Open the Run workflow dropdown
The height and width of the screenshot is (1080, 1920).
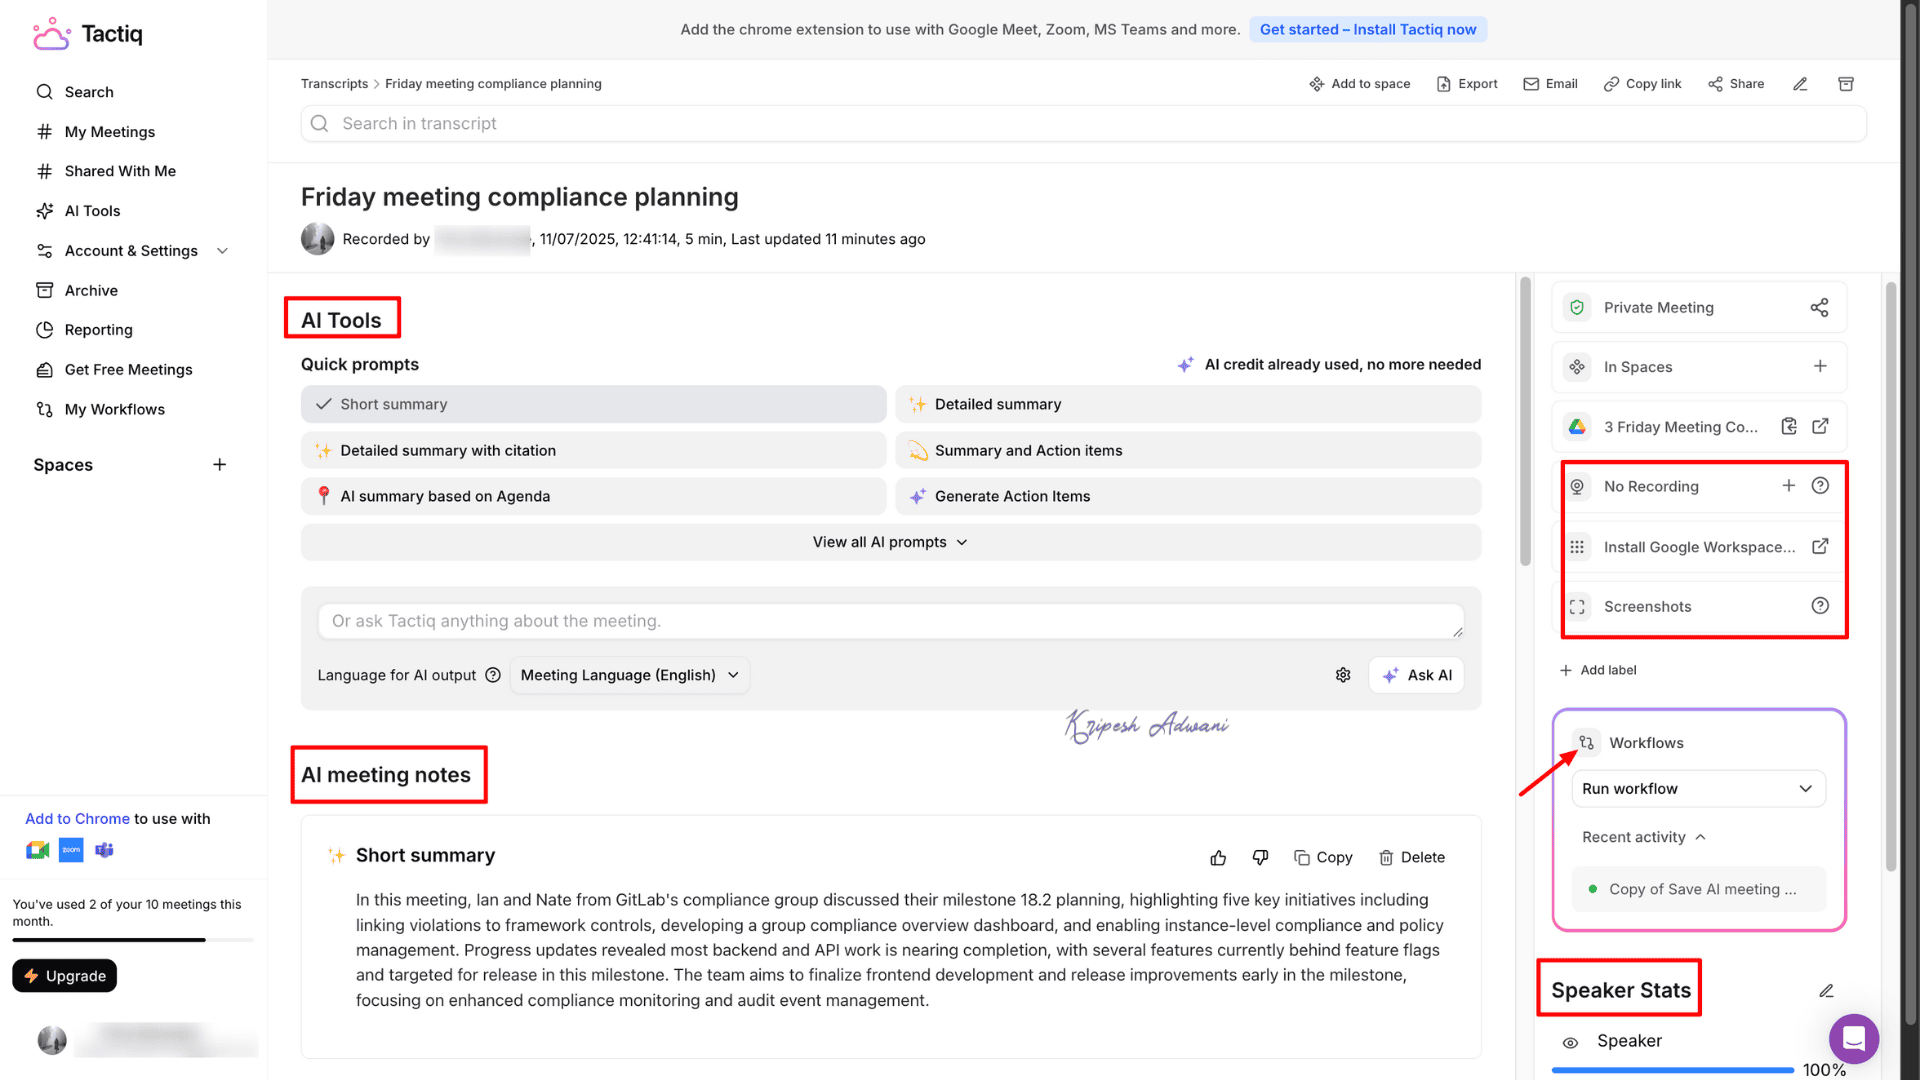tap(1698, 789)
